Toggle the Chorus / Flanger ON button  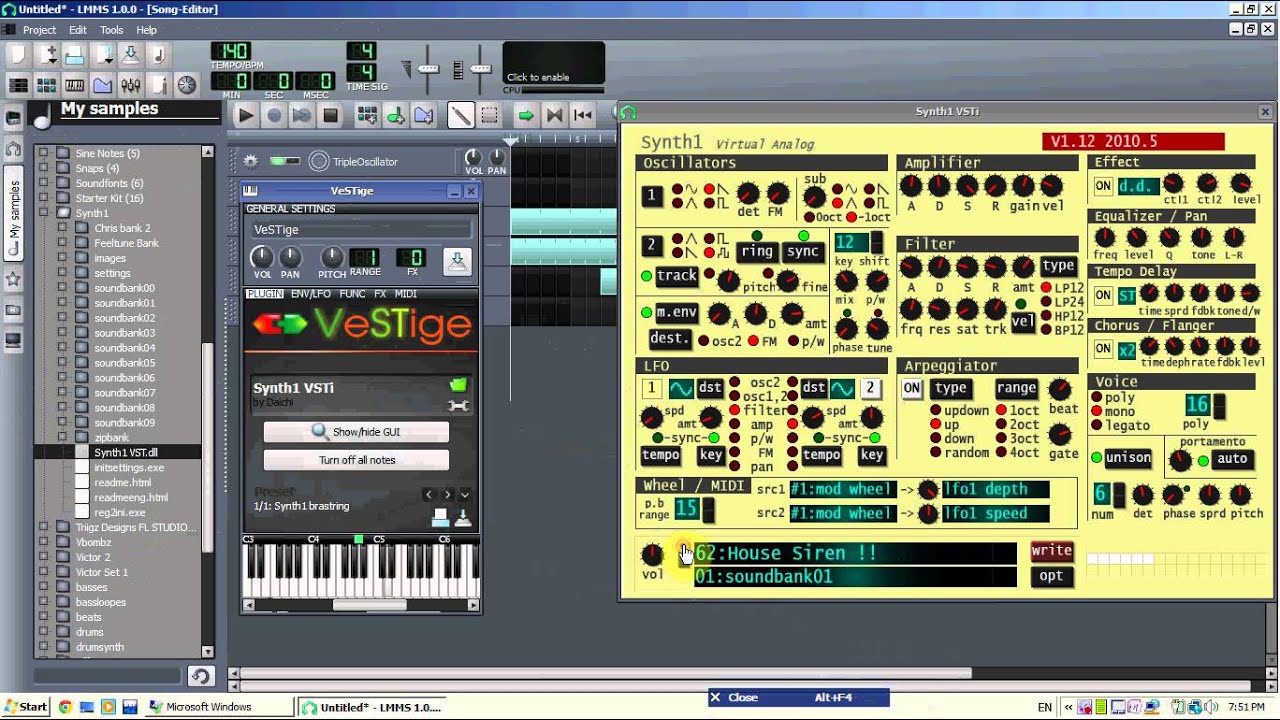1103,349
